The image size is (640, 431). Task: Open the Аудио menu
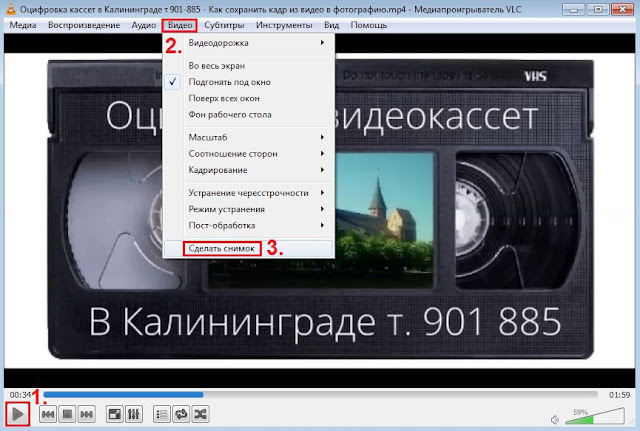[x=144, y=25]
